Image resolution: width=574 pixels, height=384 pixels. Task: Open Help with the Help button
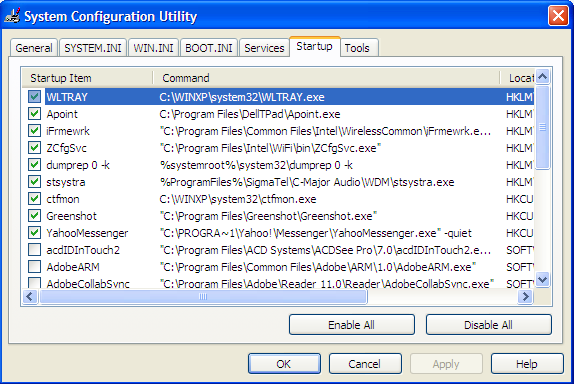point(527,364)
